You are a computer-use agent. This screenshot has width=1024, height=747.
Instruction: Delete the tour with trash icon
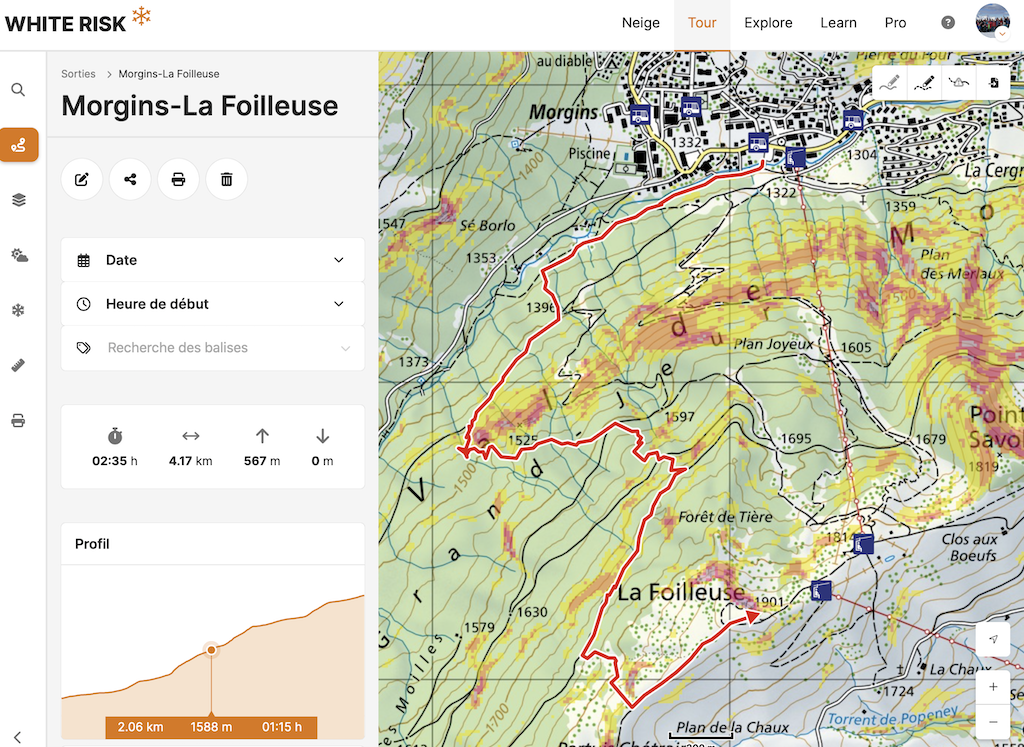coord(227,180)
